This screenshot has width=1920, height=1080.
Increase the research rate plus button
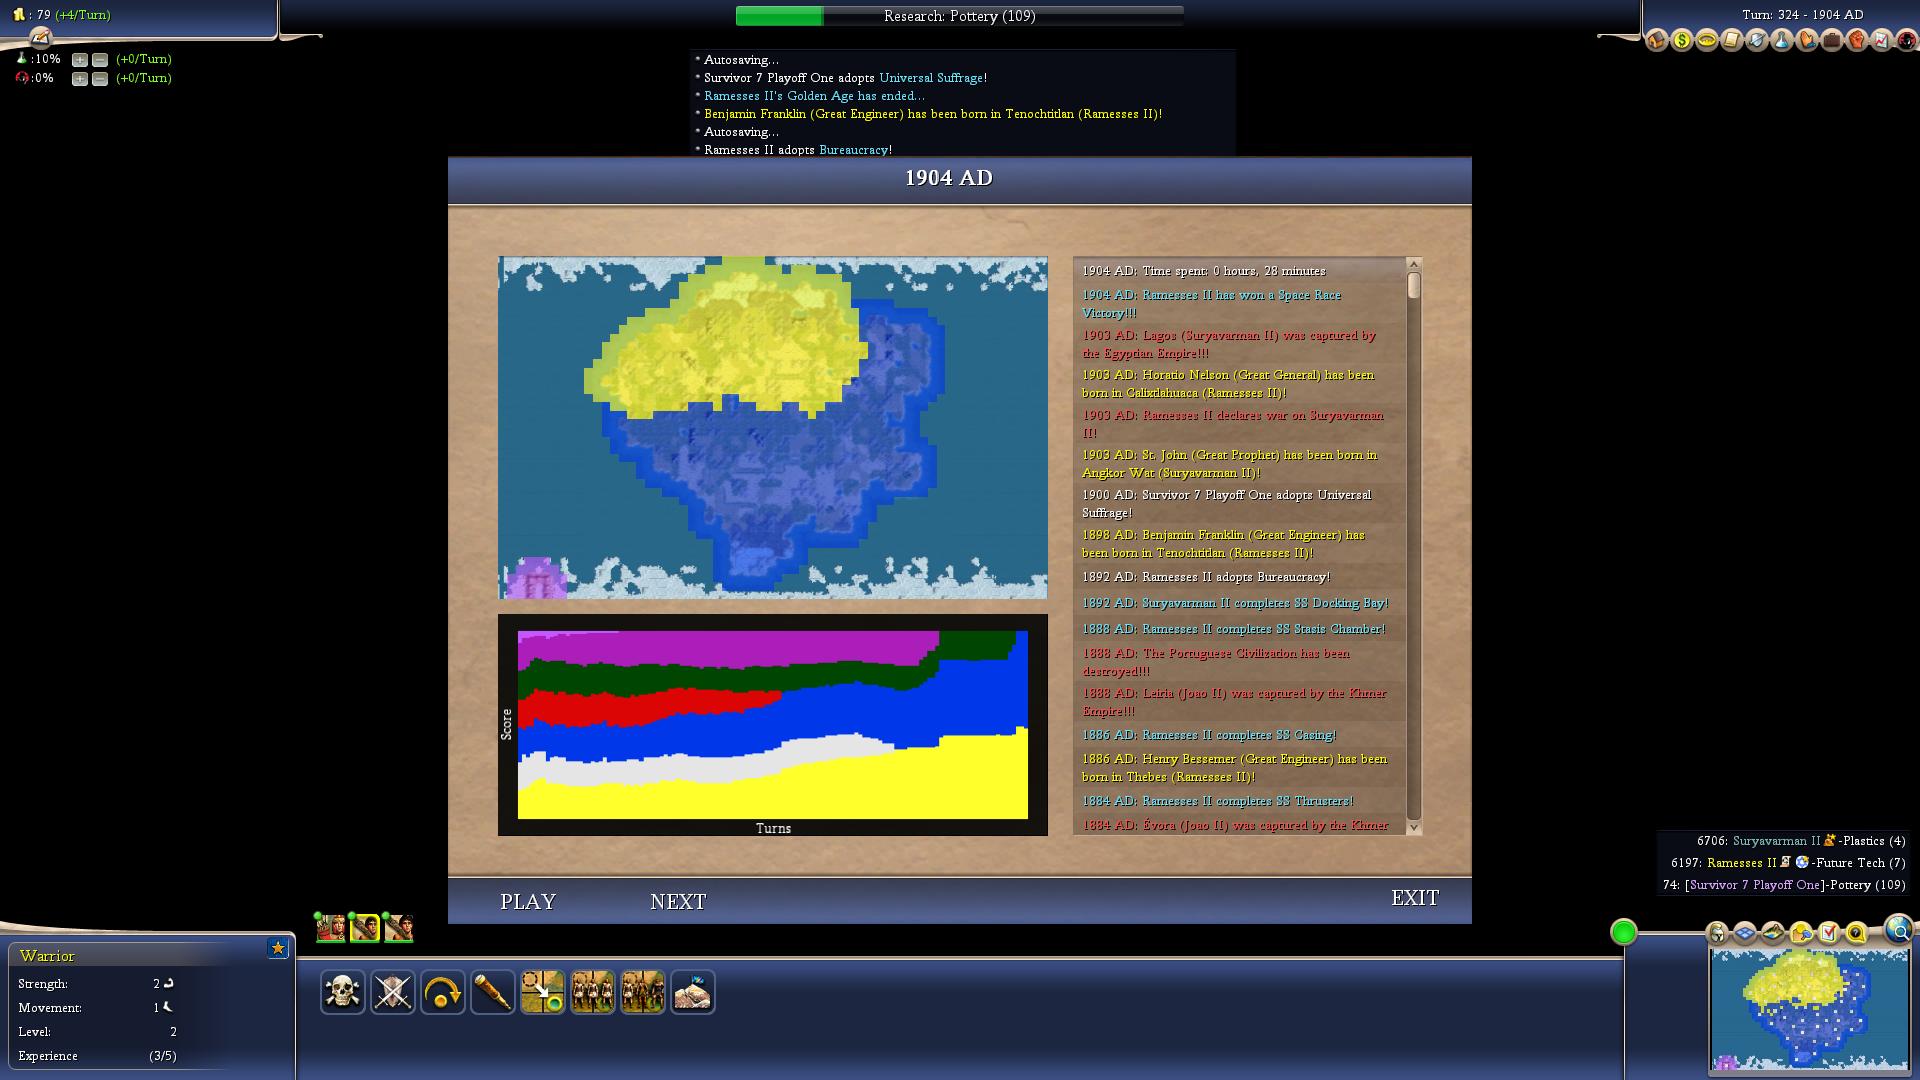[80, 60]
